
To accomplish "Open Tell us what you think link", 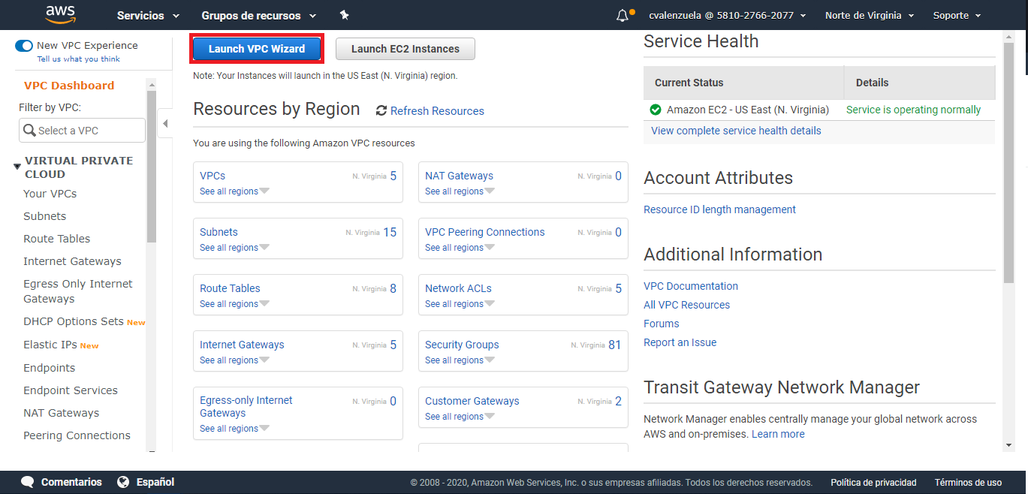I will [79, 59].
